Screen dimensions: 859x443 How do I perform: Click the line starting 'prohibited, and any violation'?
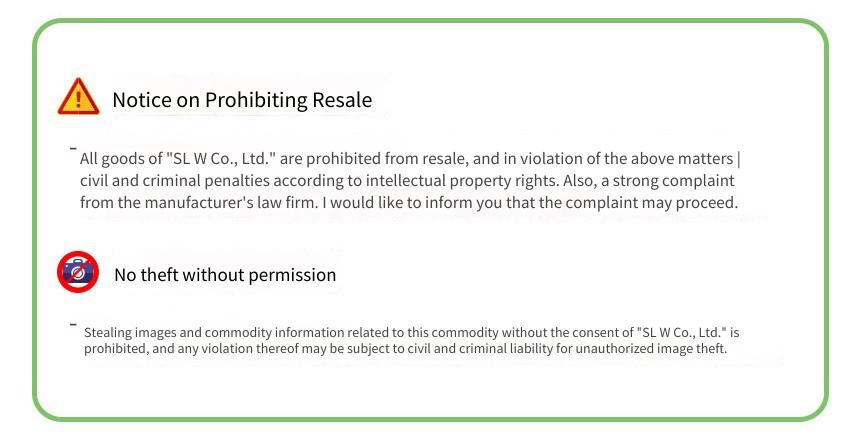pyautogui.click(x=405, y=349)
